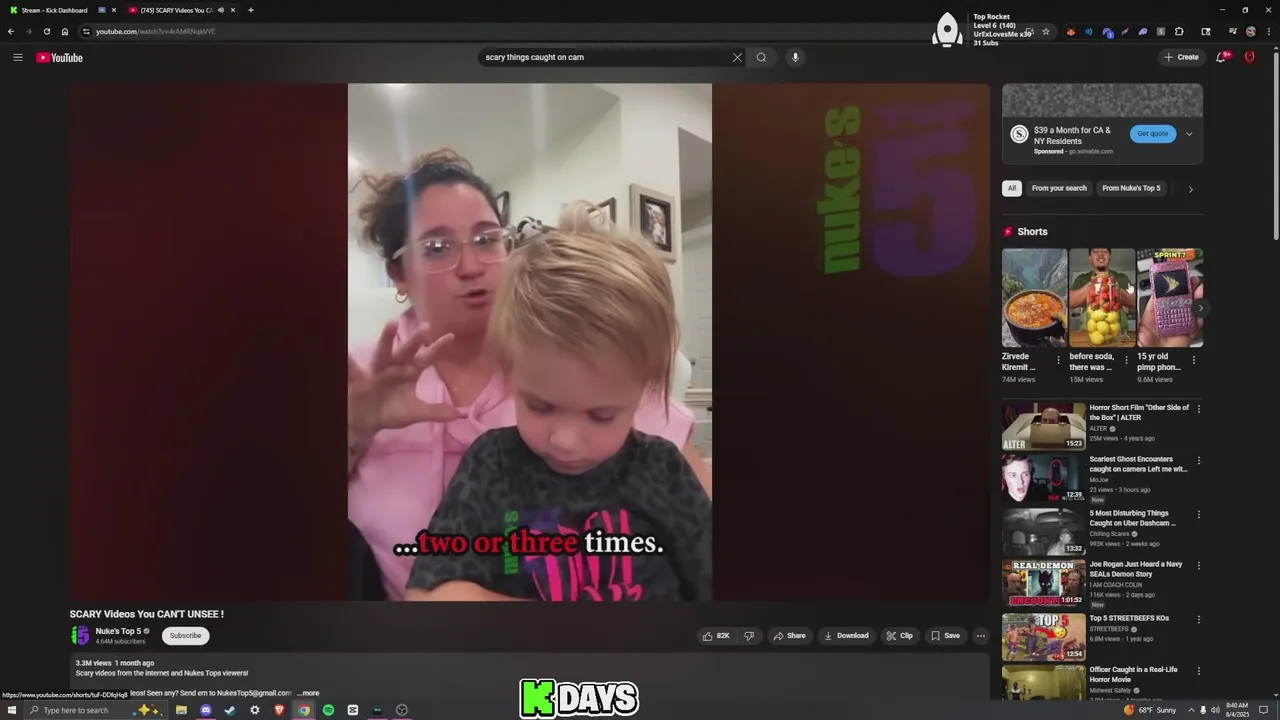Open 15 yr old pimp phone short
1280x720 pixels.
1169,297
